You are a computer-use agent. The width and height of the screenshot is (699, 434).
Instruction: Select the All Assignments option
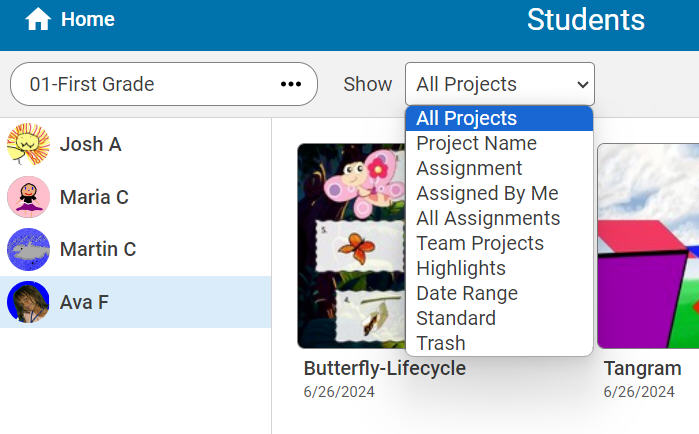[499, 218]
